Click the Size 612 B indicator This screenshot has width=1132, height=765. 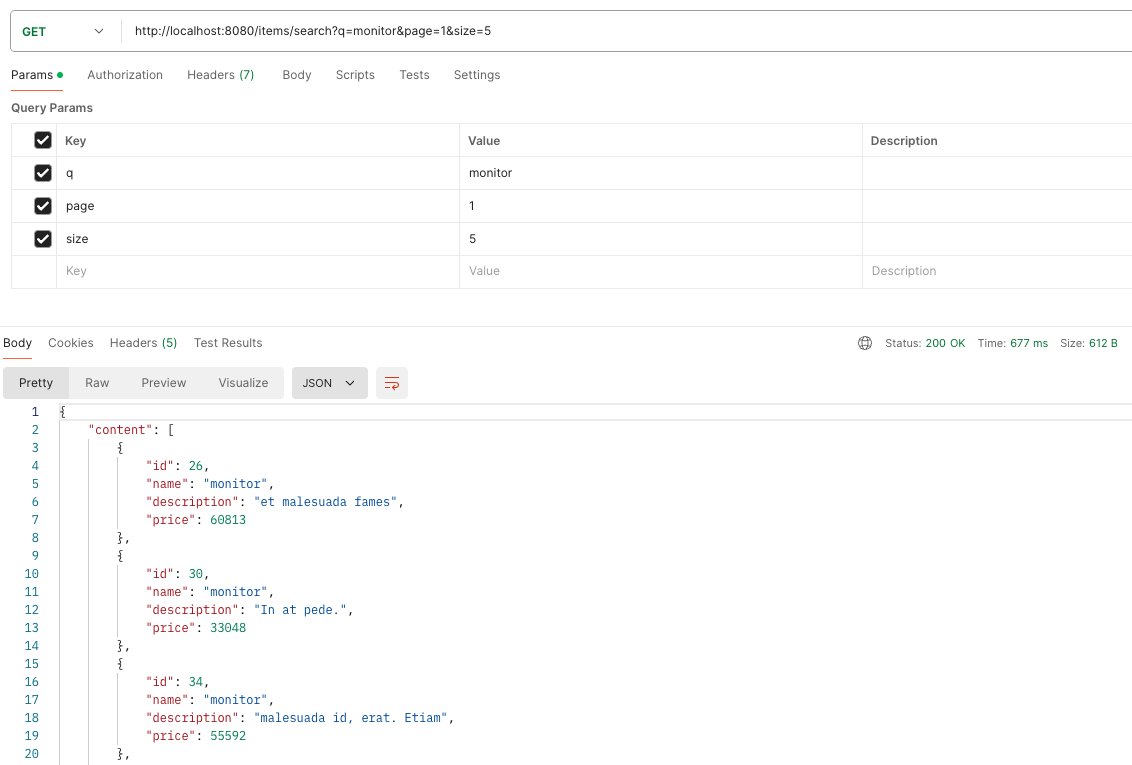coord(1089,344)
